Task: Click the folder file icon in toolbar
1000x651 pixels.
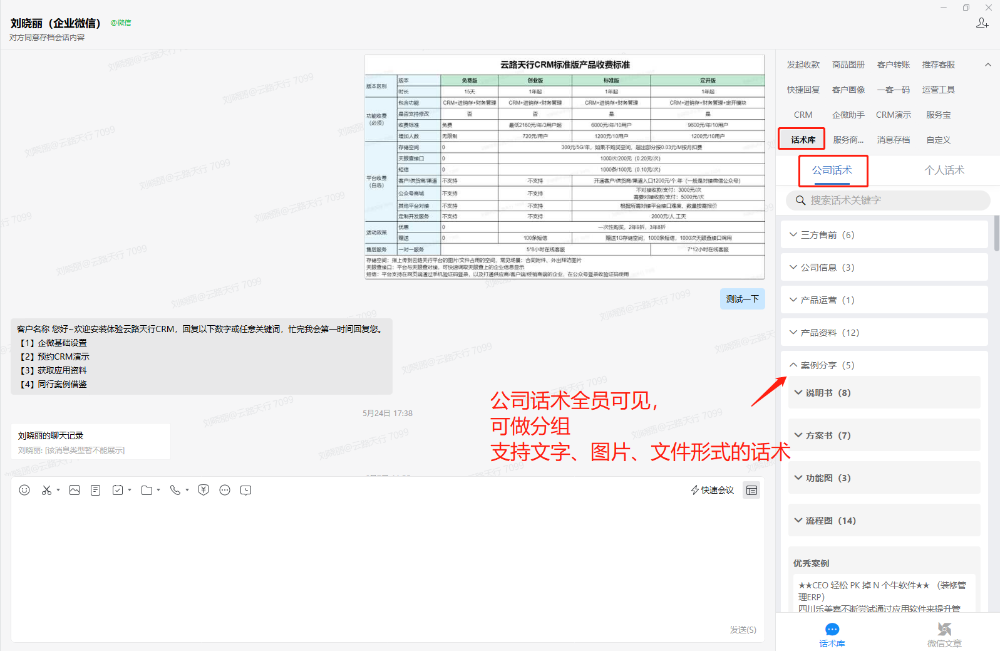Action: (147, 490)
